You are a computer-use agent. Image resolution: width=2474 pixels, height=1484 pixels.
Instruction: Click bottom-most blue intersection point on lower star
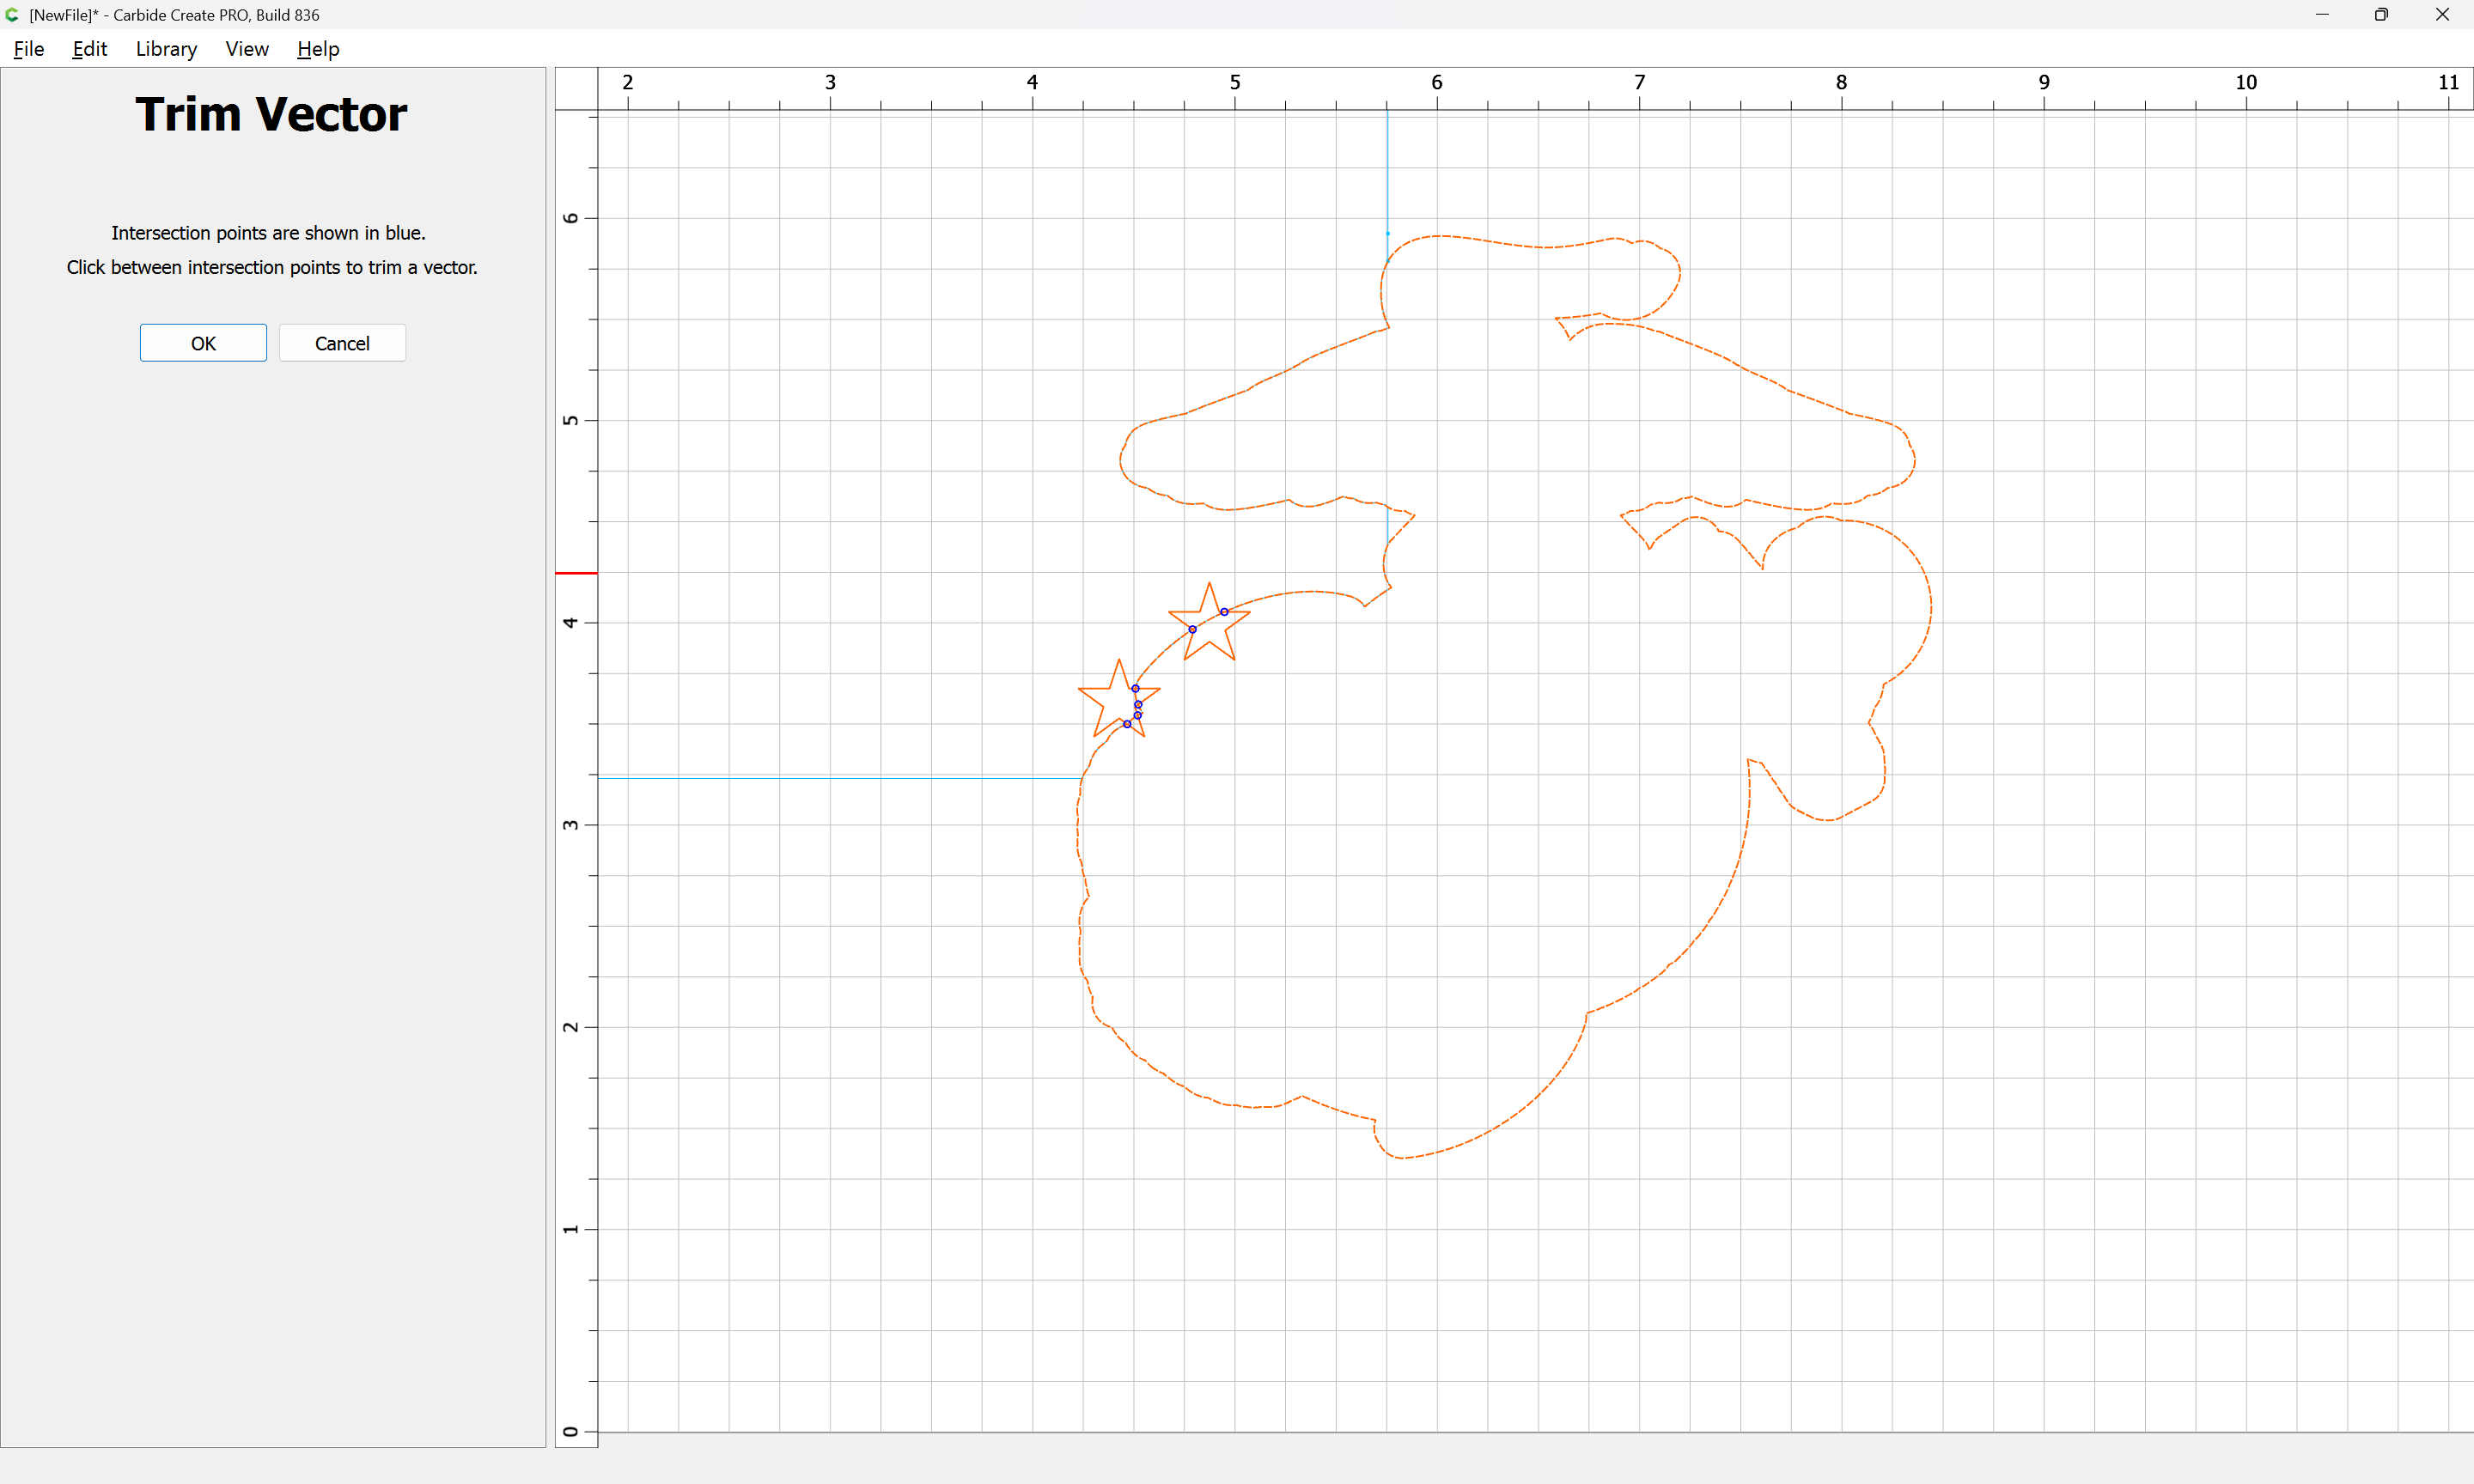[x=1127, y=724]
